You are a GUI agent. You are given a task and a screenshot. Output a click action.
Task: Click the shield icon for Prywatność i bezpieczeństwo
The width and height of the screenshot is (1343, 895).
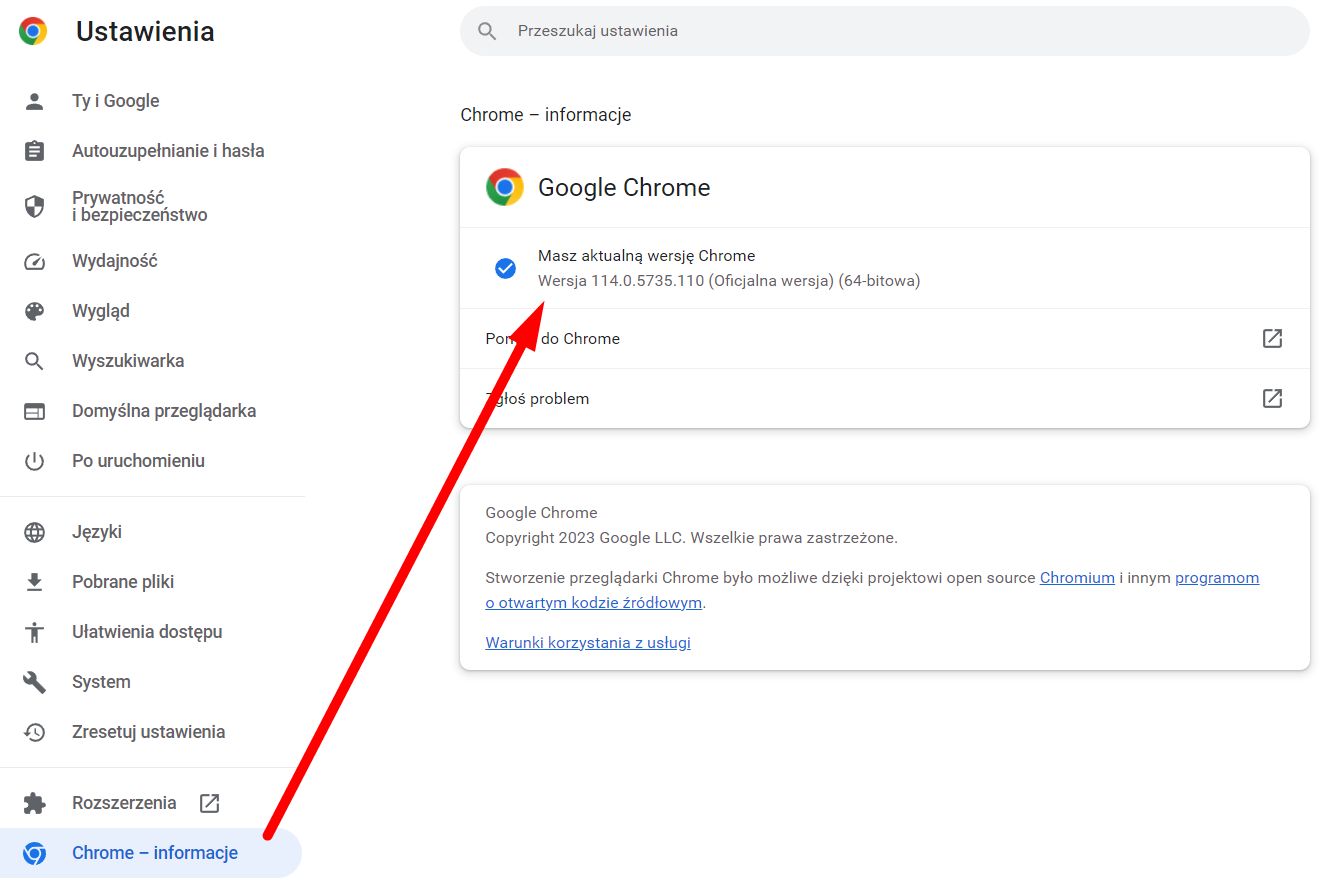click(x=34, y=207)
